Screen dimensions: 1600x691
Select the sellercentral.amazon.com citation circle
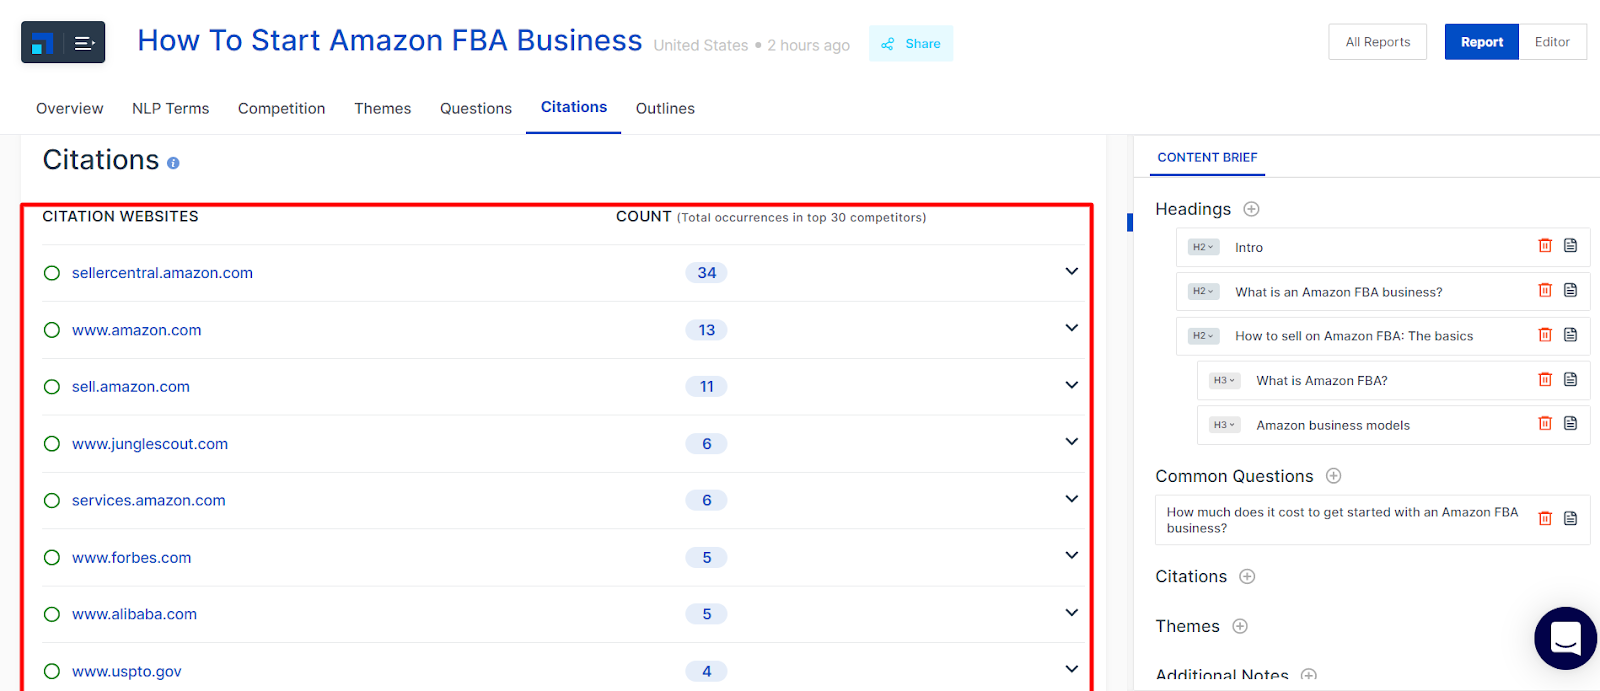(52, 273)
